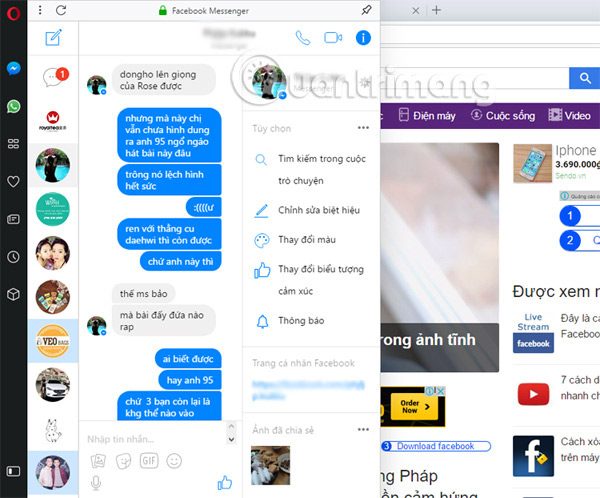Open the YouTube article thumbnail

pos(533,394)
